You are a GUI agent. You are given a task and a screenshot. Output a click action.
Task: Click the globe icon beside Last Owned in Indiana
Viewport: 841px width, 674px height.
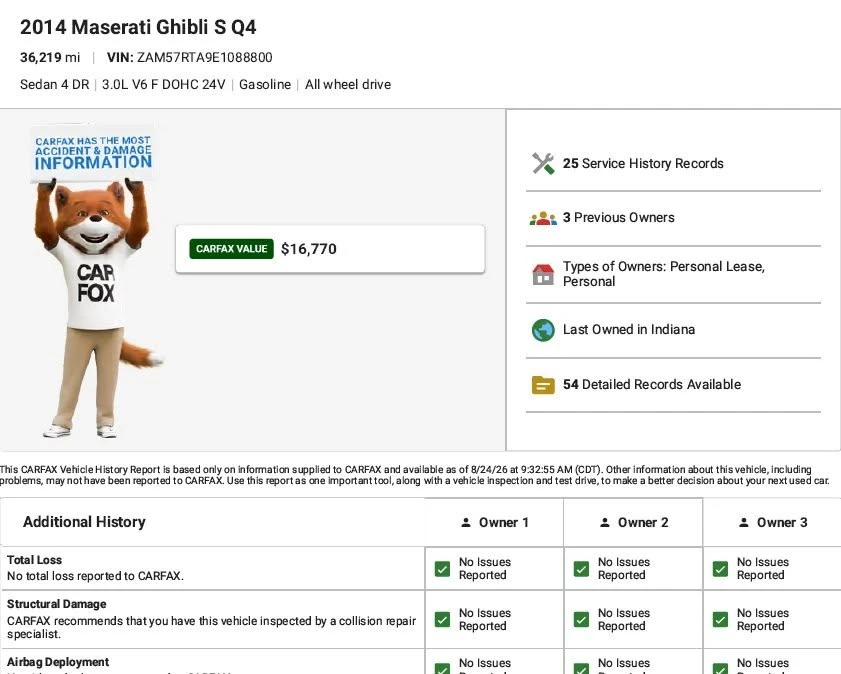[543, 330]
